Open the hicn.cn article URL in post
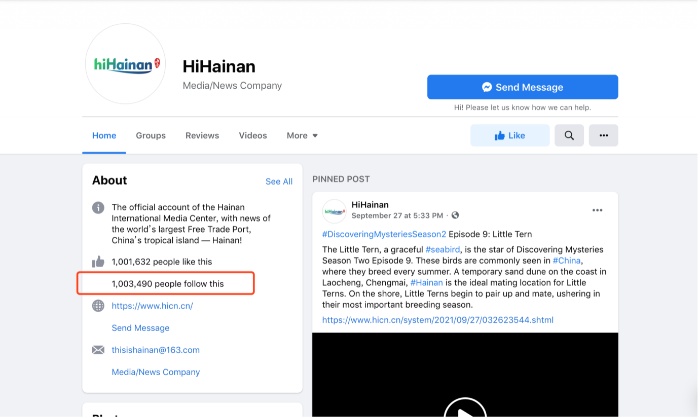Image resolution: width=700 pixels, height=418 pixels. [438, 320]
